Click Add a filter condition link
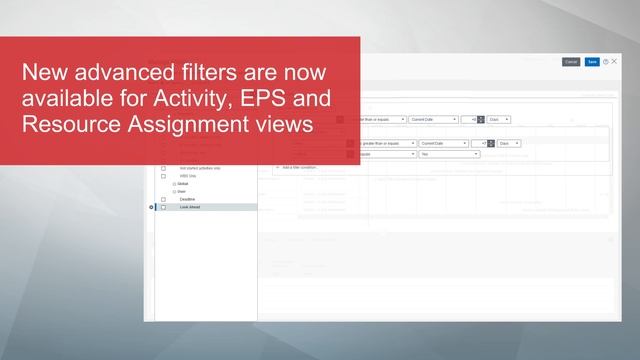The image size is (640, 360). click(x=300, y=167)
